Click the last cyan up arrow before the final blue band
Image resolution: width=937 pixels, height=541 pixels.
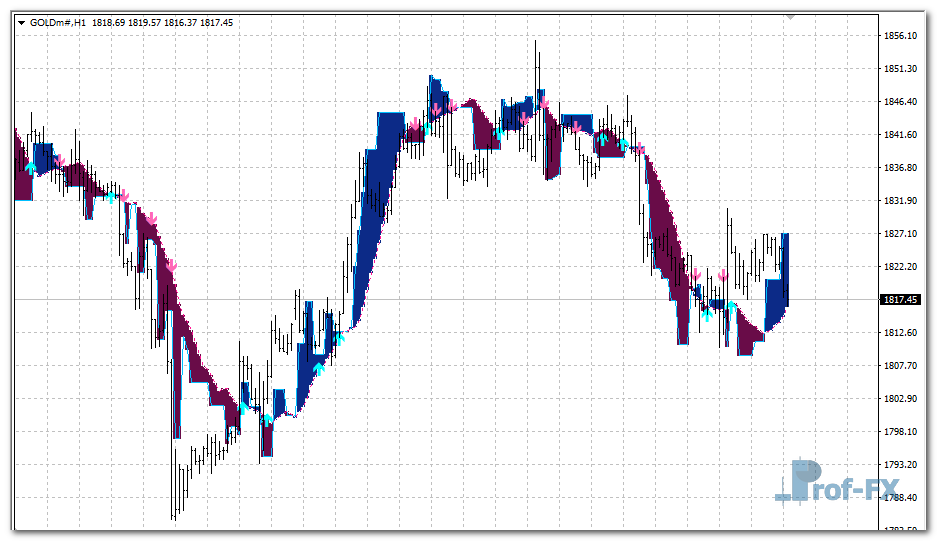click(732, 306)
